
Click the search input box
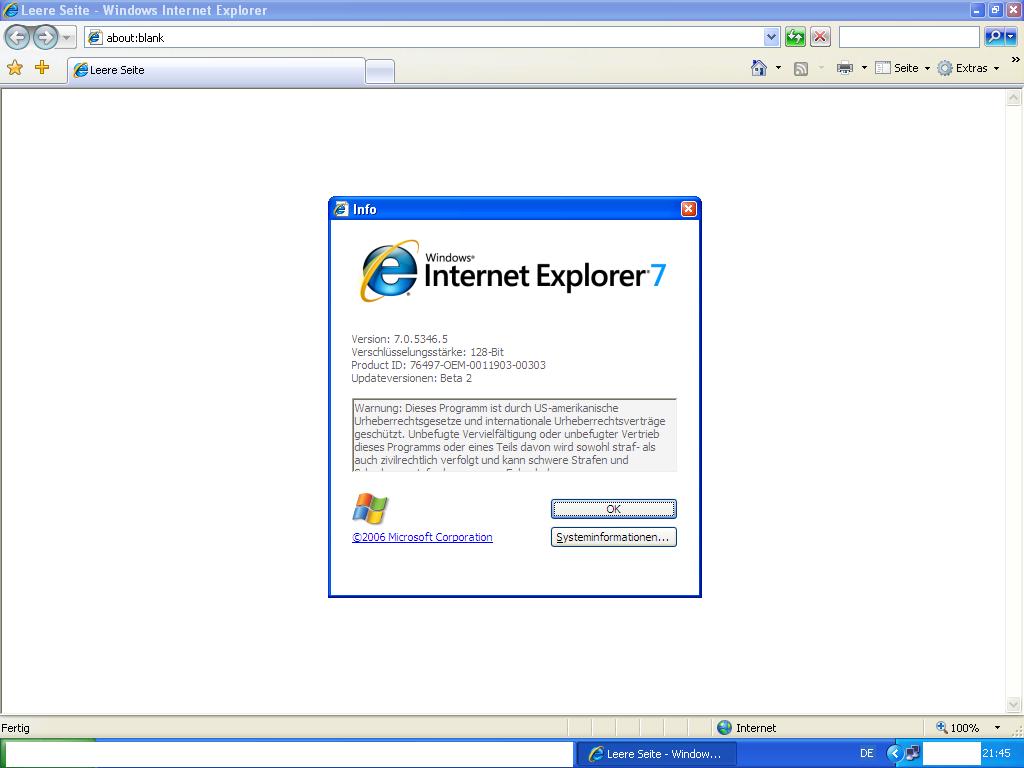pos(909,37)
